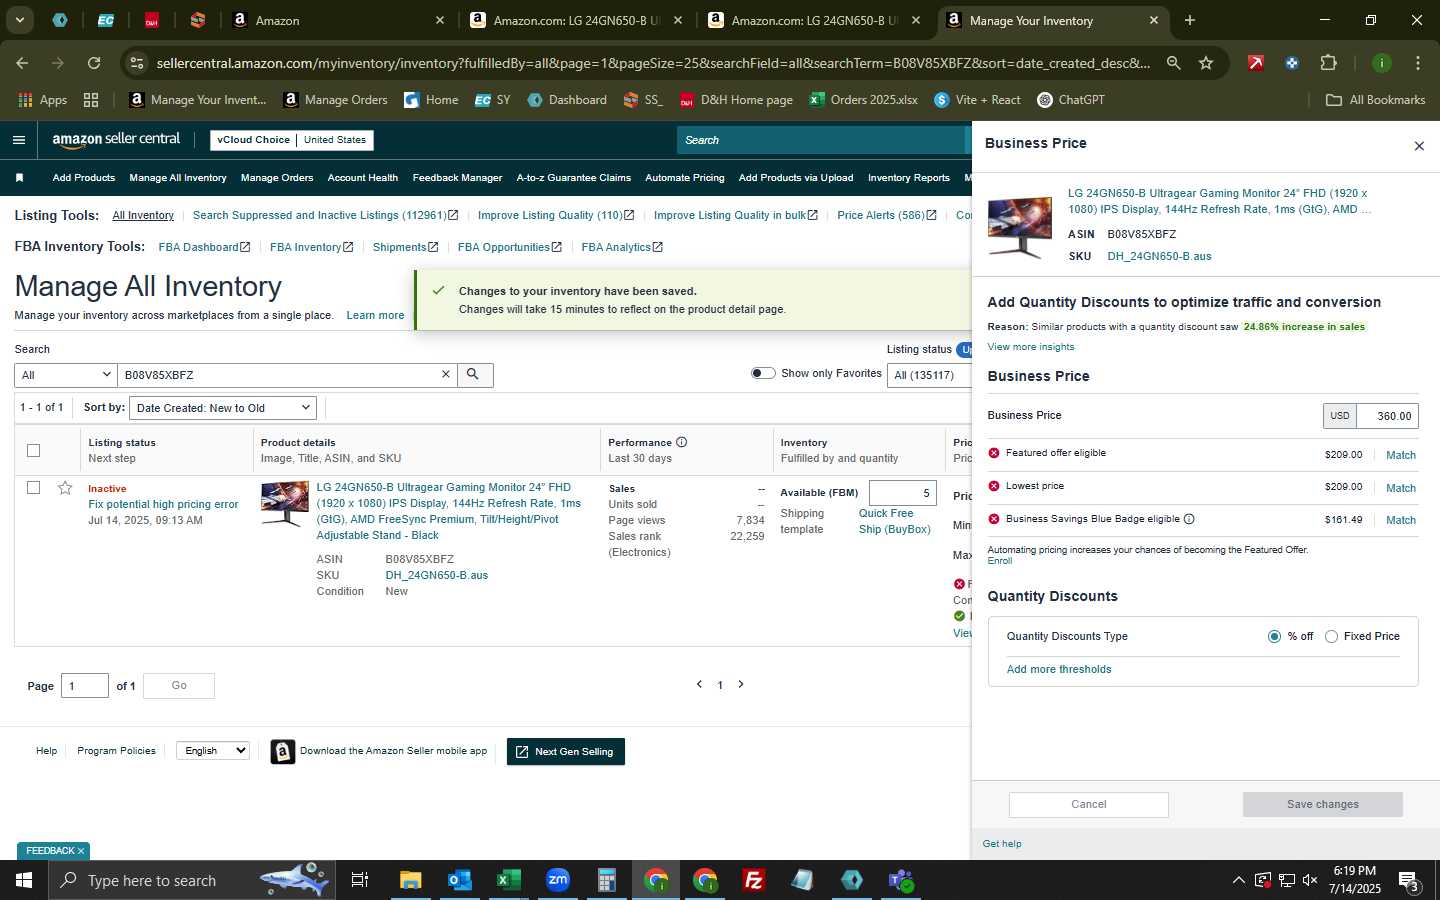This screenshot has height=900, width=1440.
Task: Open the search field All dropdown
Action: coord(66,375)
